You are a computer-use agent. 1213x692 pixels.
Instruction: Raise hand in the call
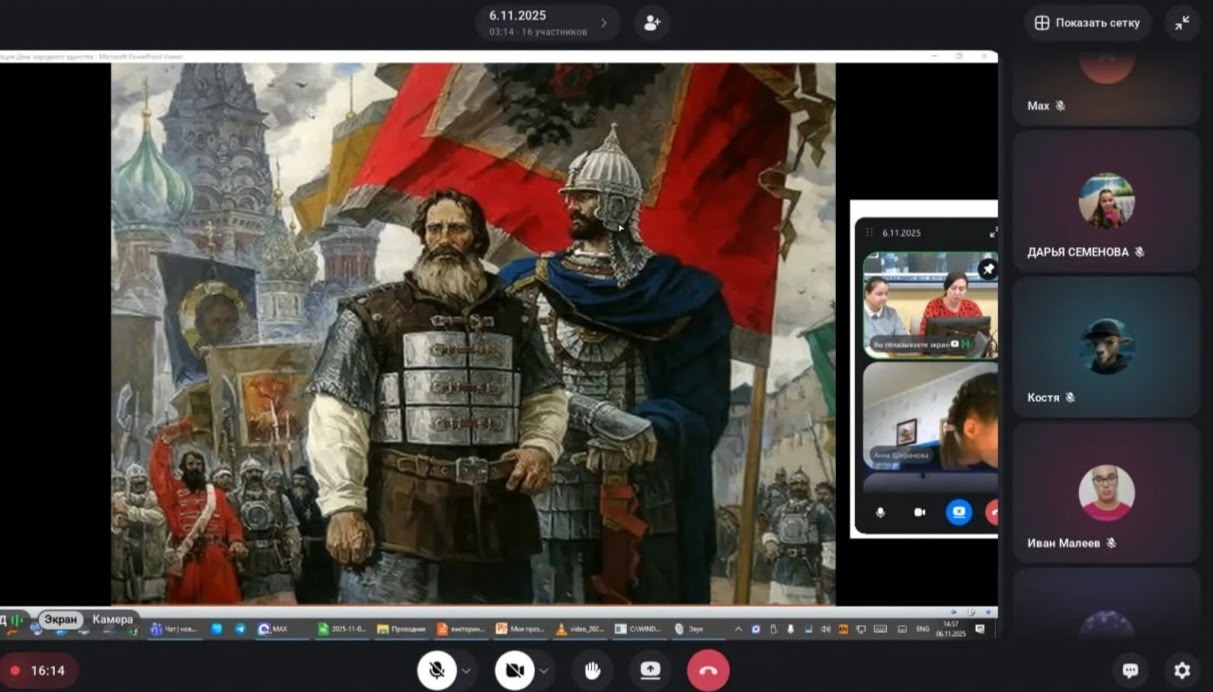click(x=592, y=670)
